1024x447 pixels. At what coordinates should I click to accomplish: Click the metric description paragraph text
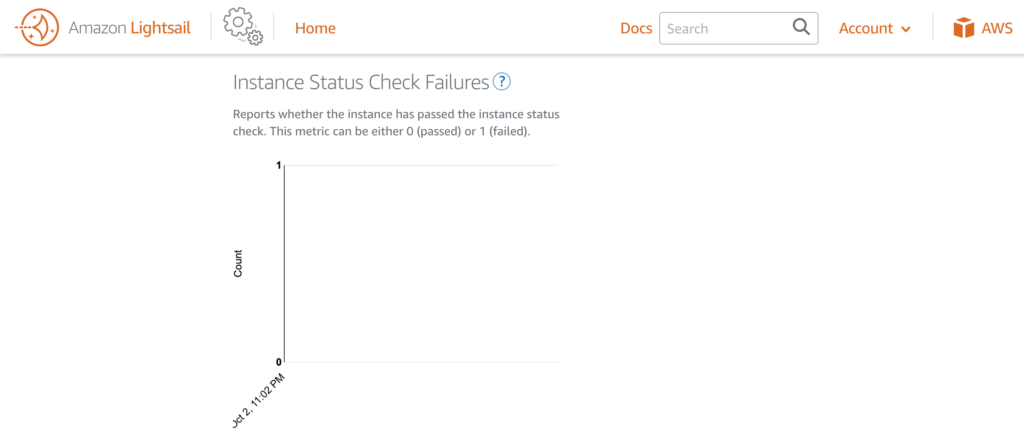(396, 123)
